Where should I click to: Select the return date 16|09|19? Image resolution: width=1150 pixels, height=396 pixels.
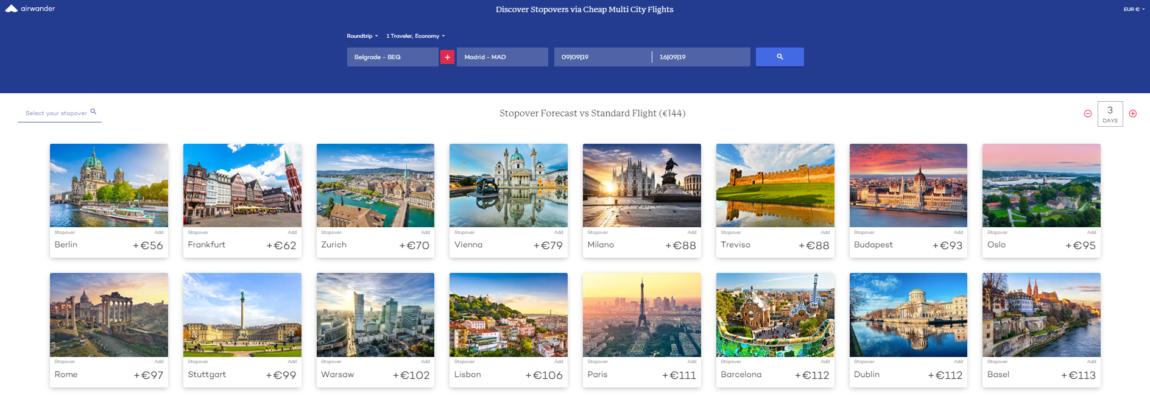(701, 56)
